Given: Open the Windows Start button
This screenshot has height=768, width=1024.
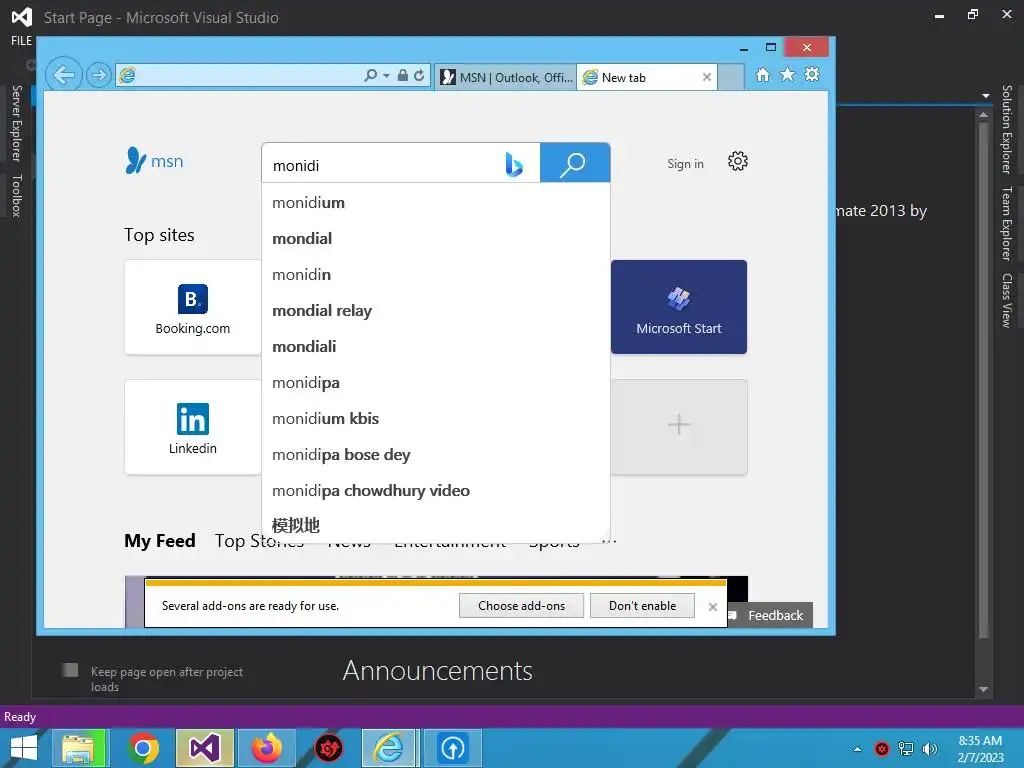Looking at the screenshot, I should (24, 748).
